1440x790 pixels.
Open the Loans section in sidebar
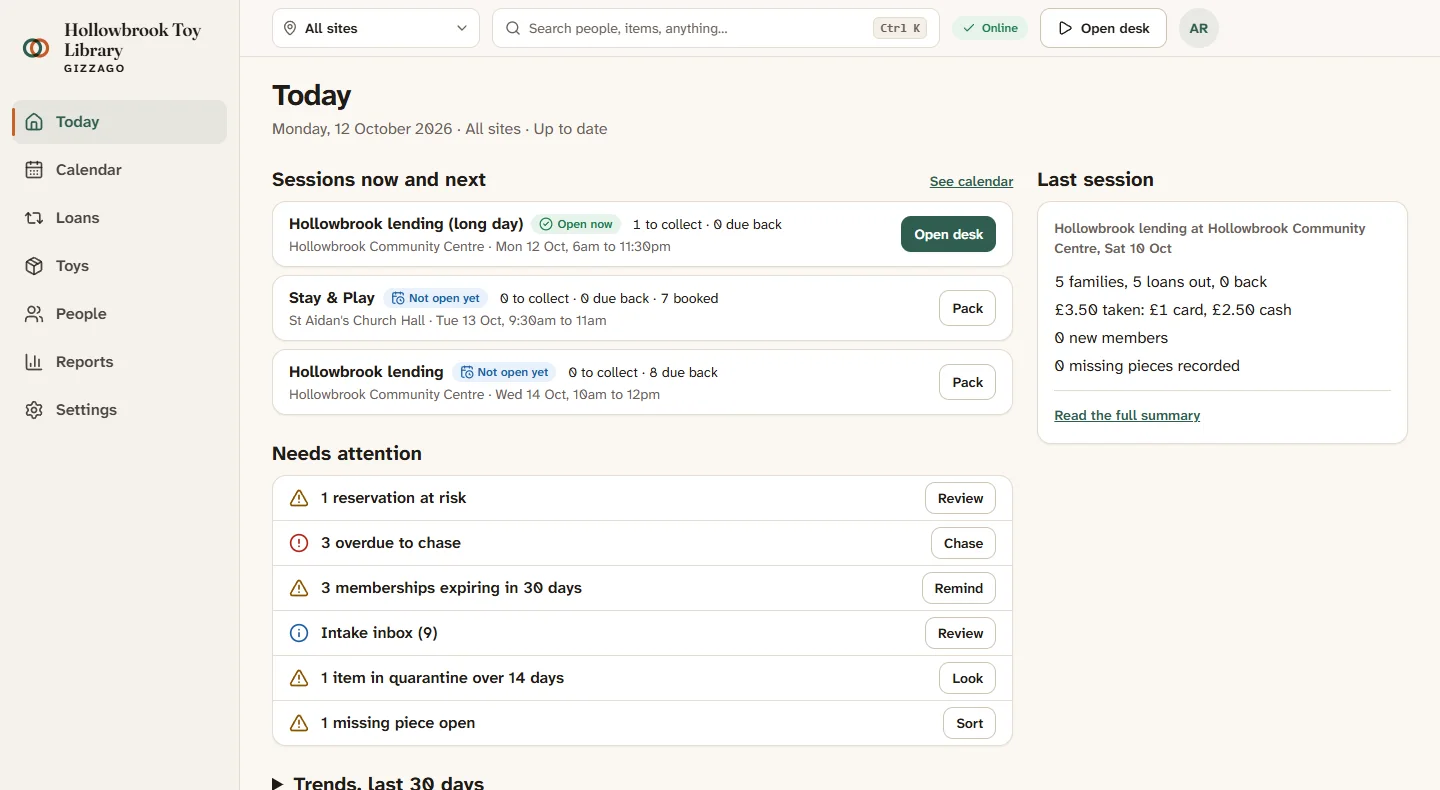[119, 218]
